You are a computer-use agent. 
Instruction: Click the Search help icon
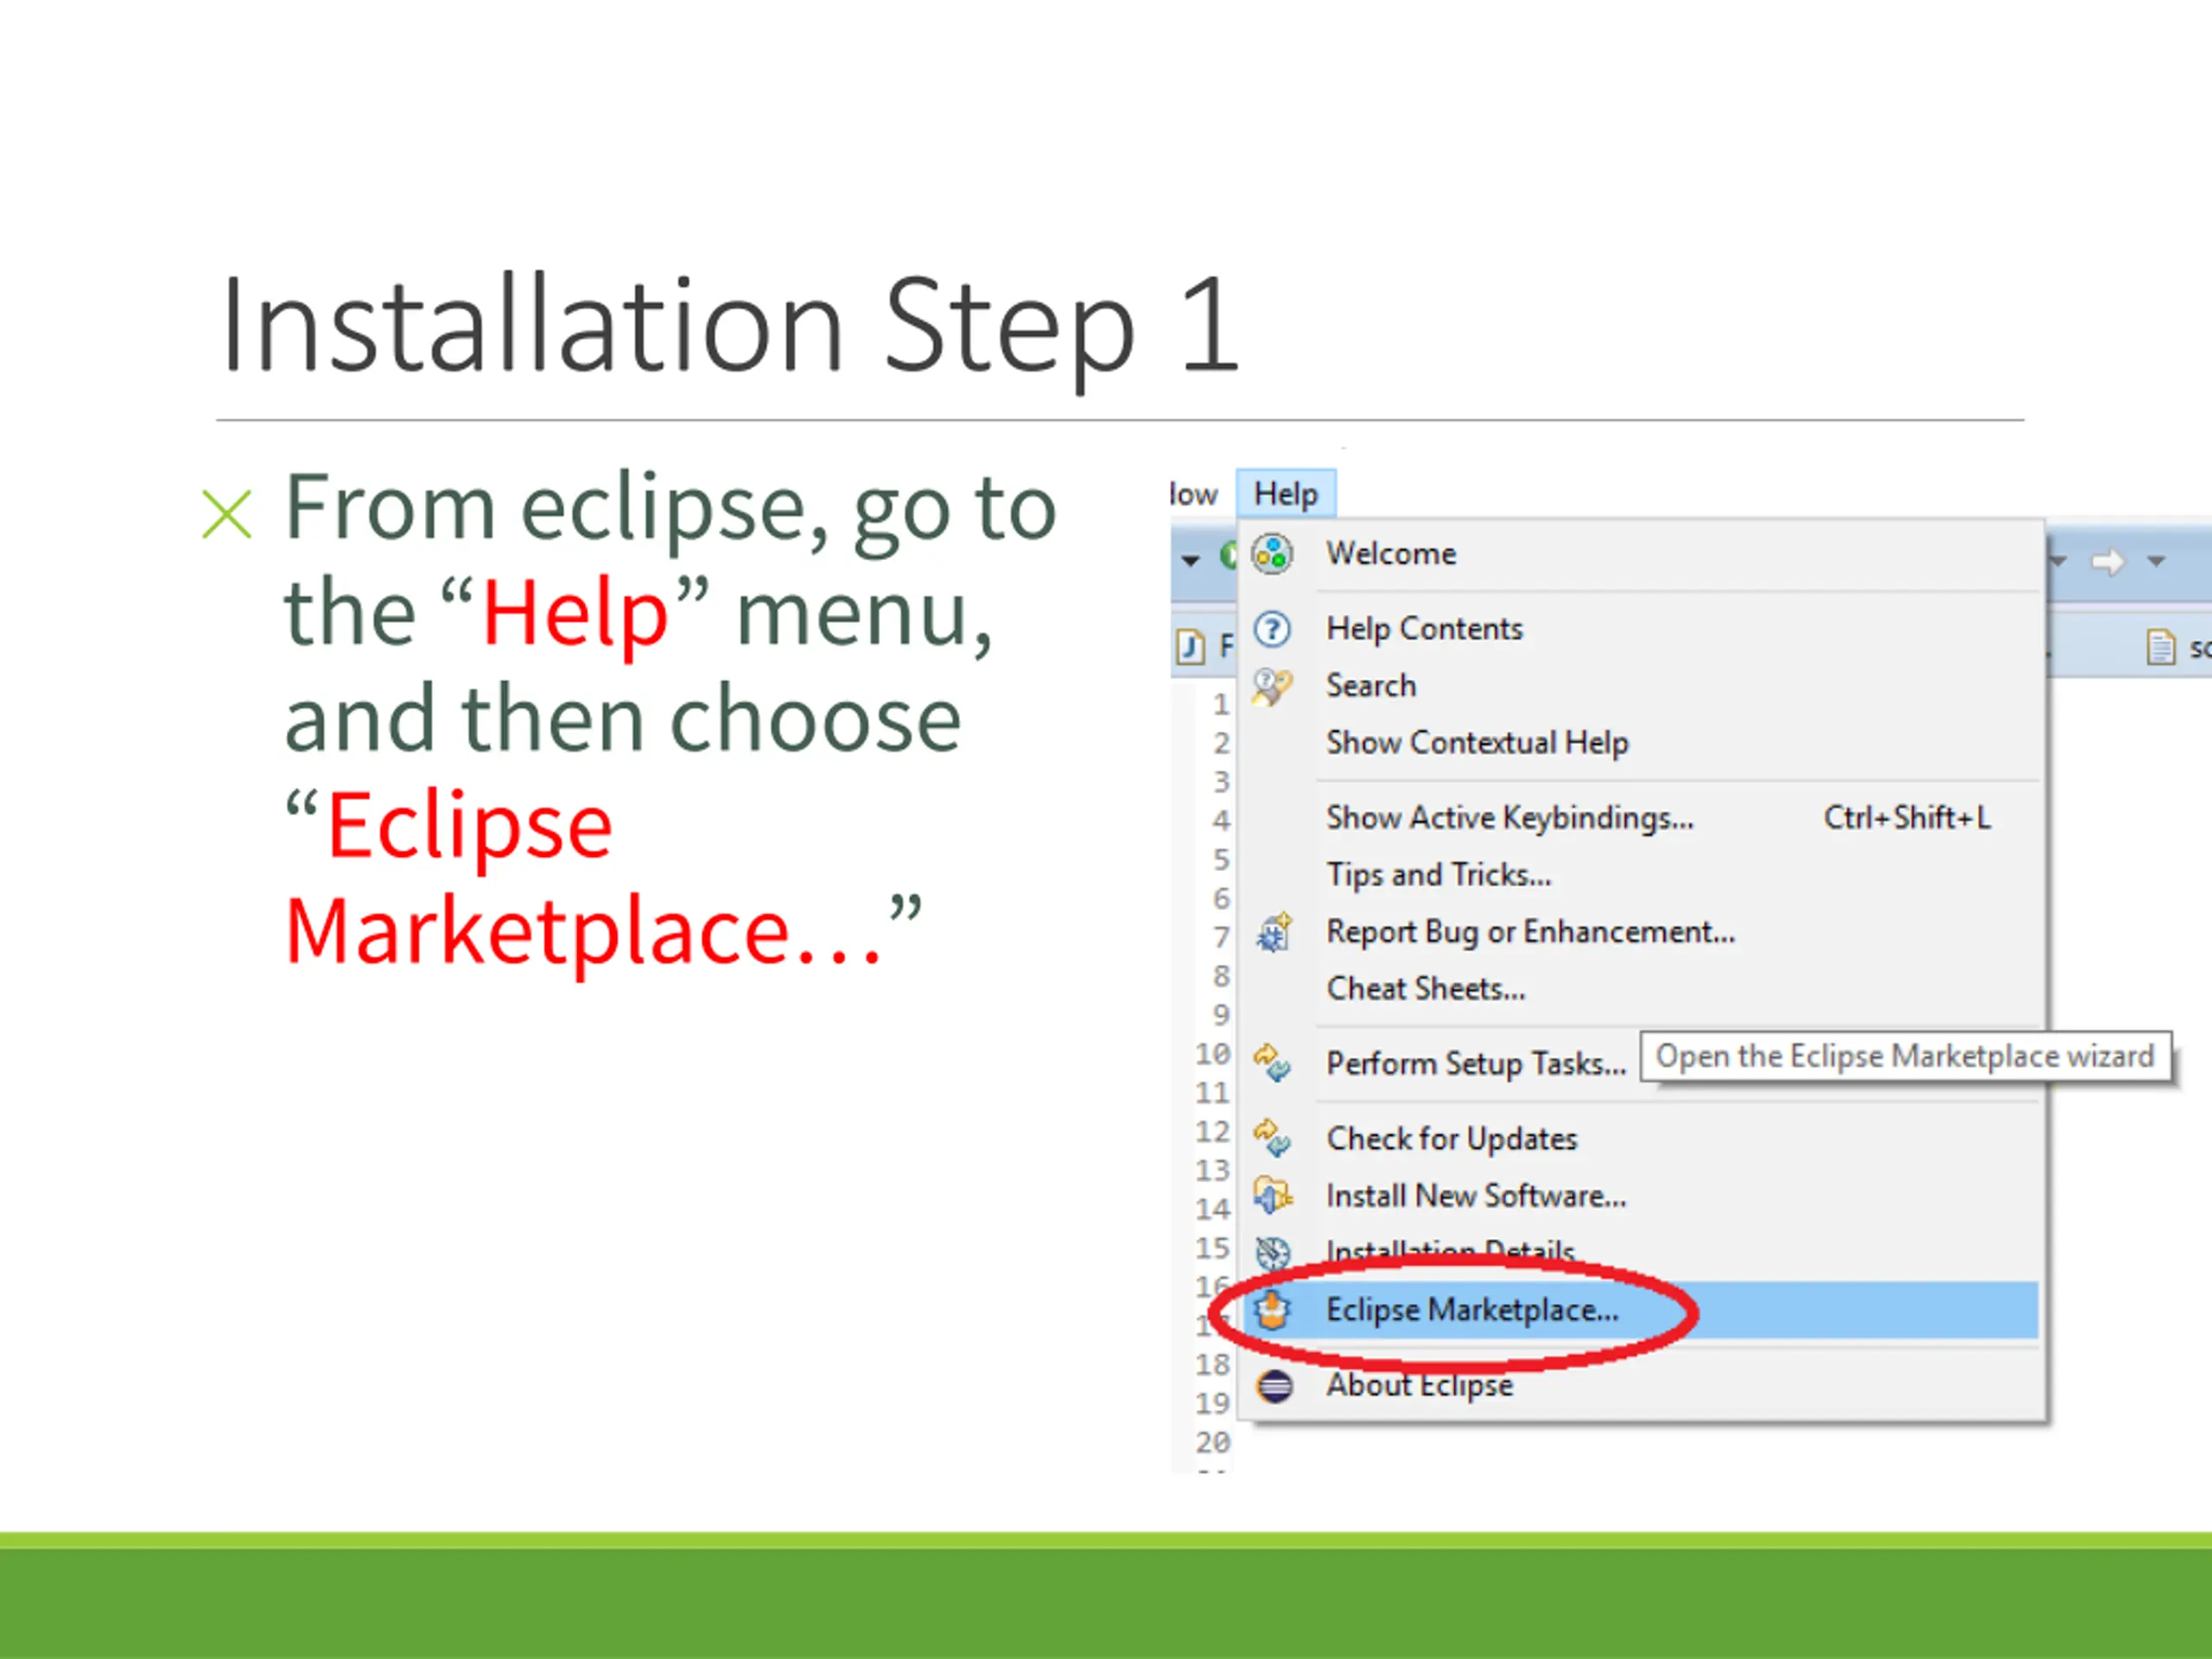(x=1273, y=686)
